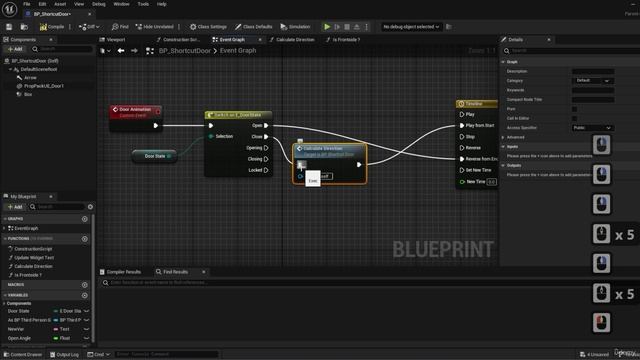
Task: Click the Browse to asset icon
Action: pyautogui.click(x=24, y=27)
